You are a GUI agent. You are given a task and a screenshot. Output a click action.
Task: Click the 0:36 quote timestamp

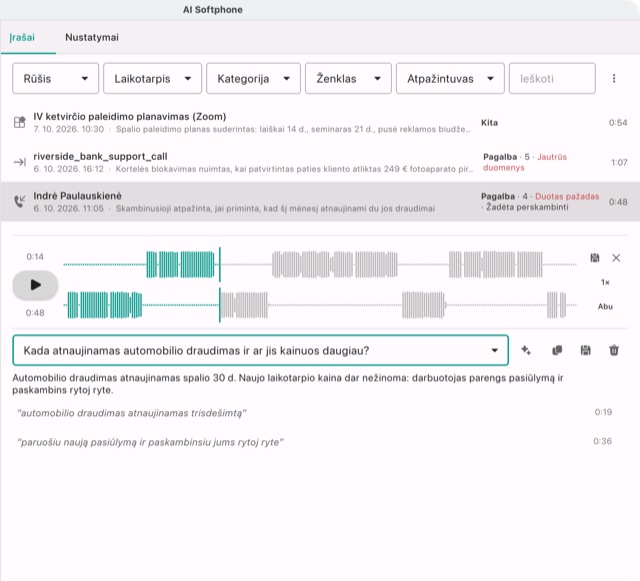(x=602, y=441)
